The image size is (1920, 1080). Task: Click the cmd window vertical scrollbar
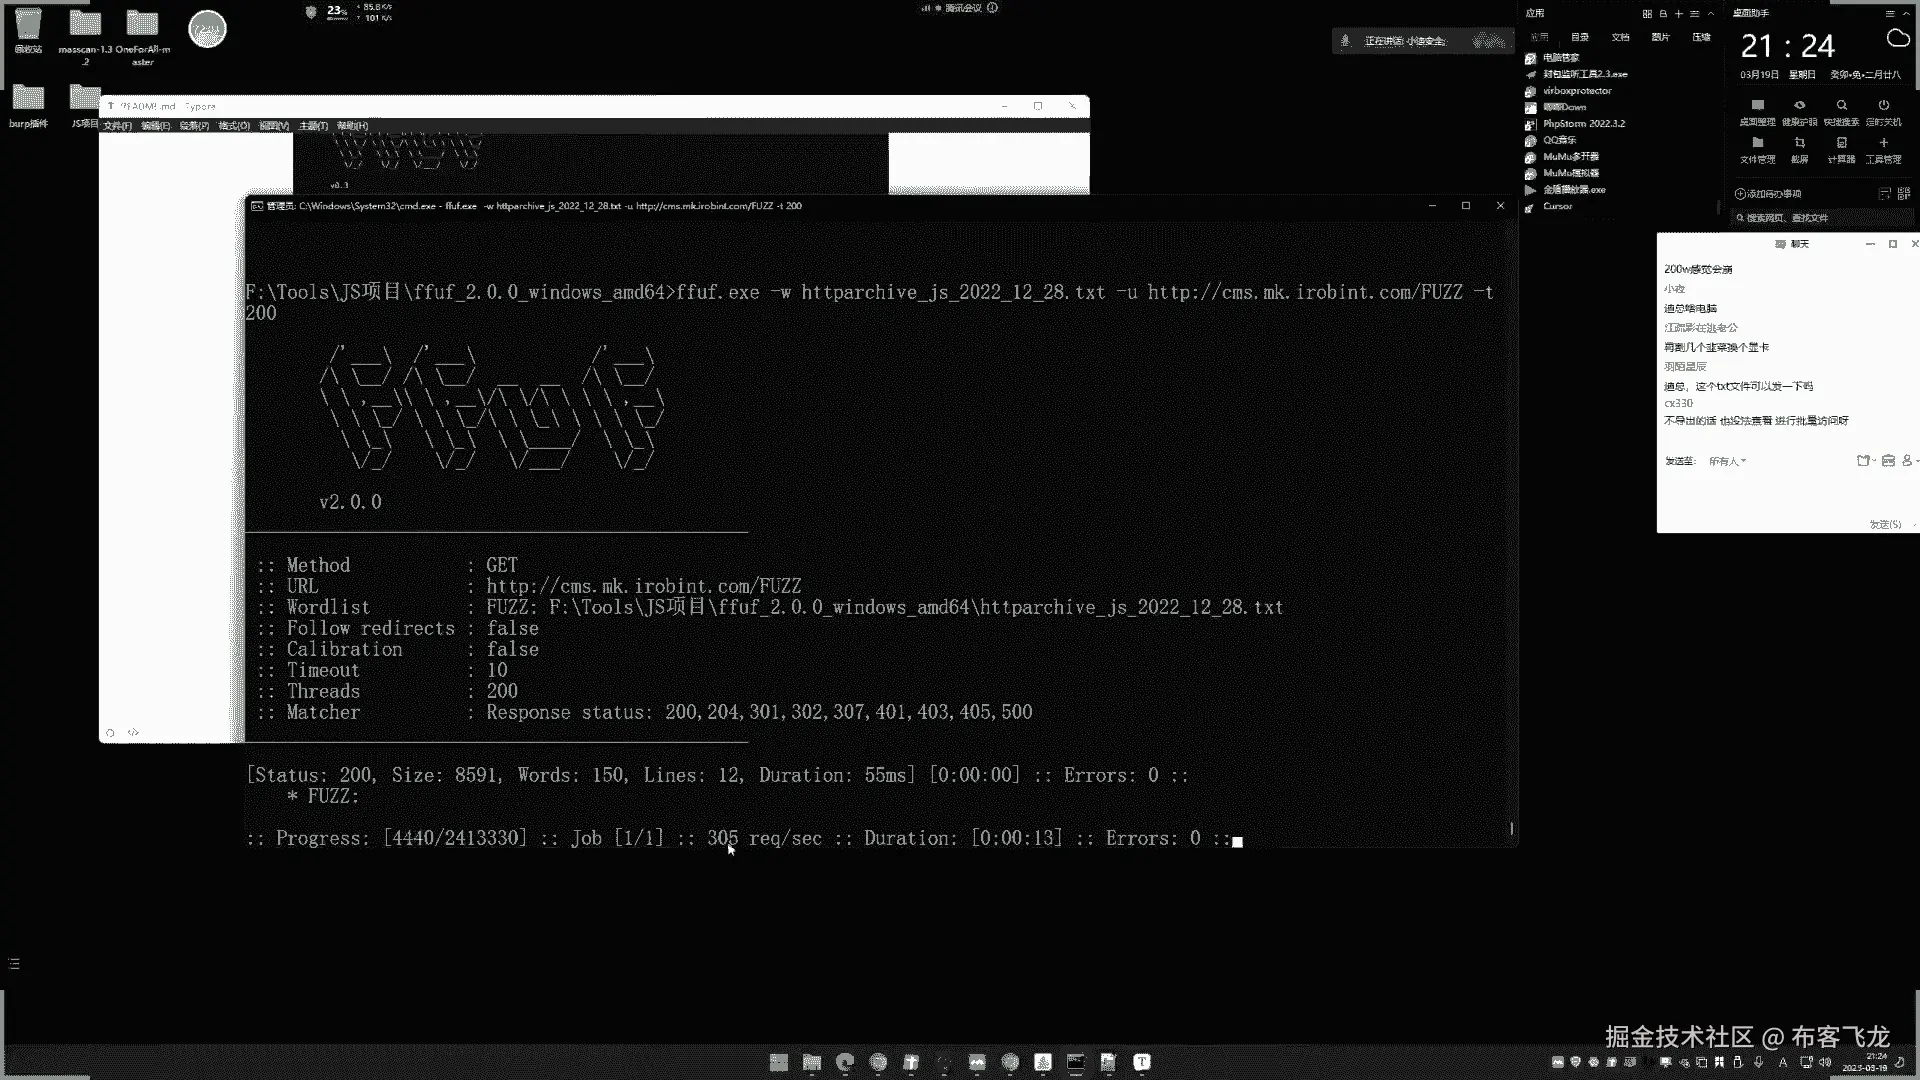(1511, 828)
